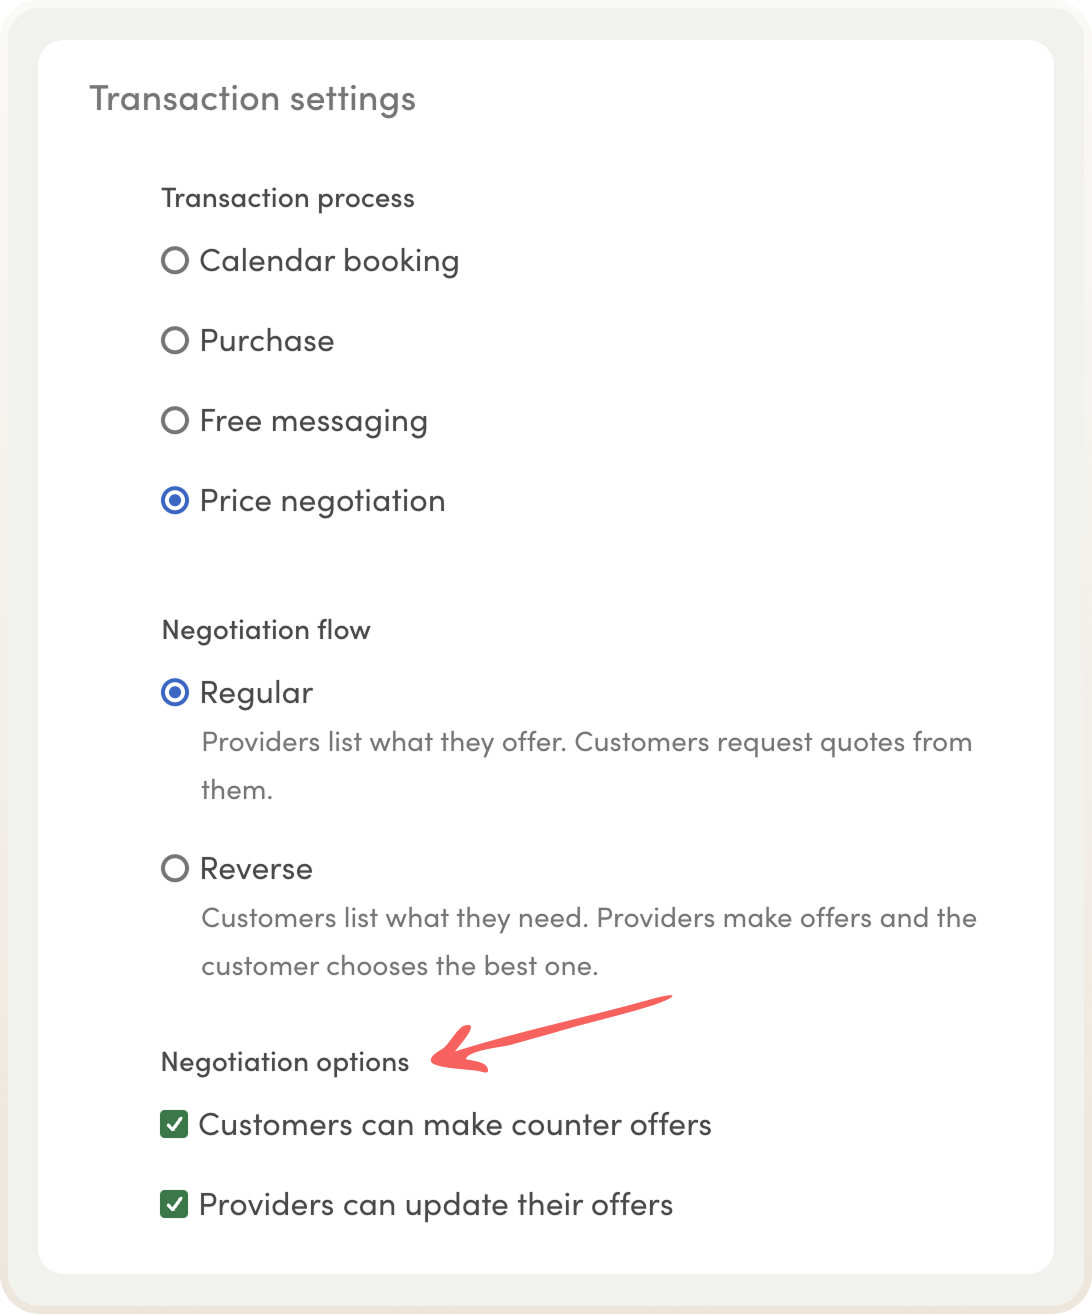This screenshot has width=1092, height=1314.
Task: Select the Calendar booking radio button
Action: 175,261
